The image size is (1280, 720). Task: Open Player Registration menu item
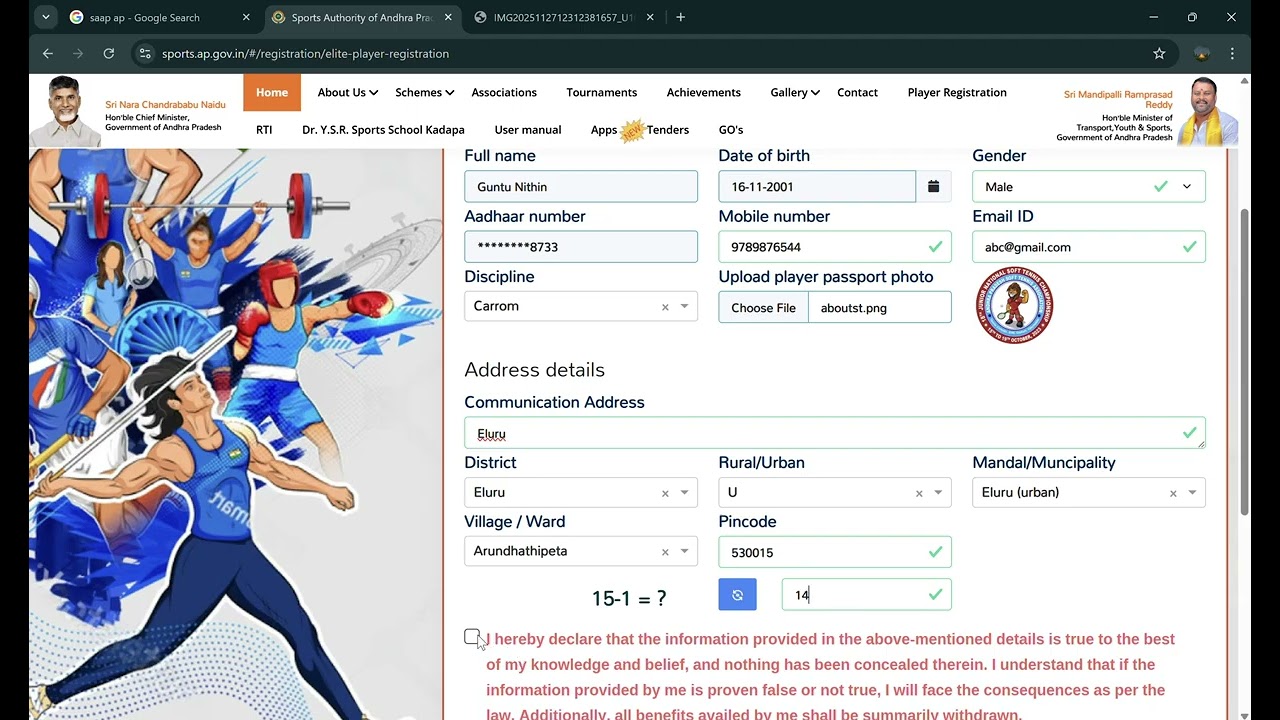click(957, 92)
